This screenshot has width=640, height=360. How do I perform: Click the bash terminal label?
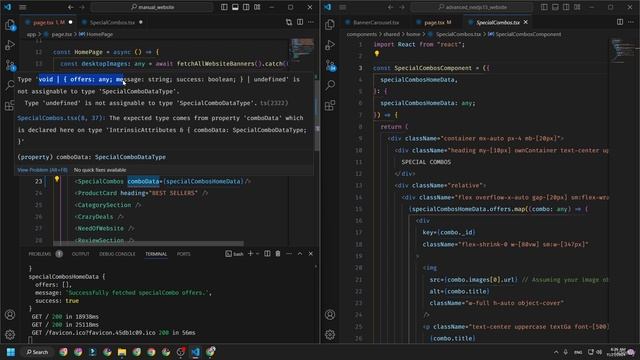tap(234, 254)
